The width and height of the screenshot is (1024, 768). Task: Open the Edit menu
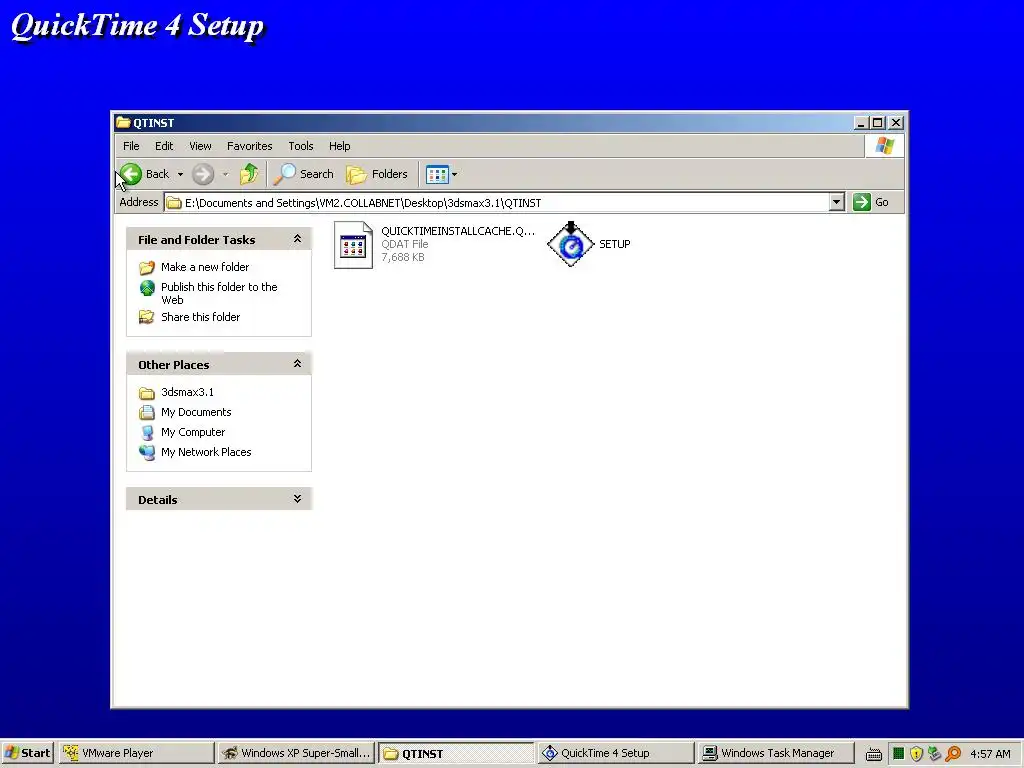point(164,146)
